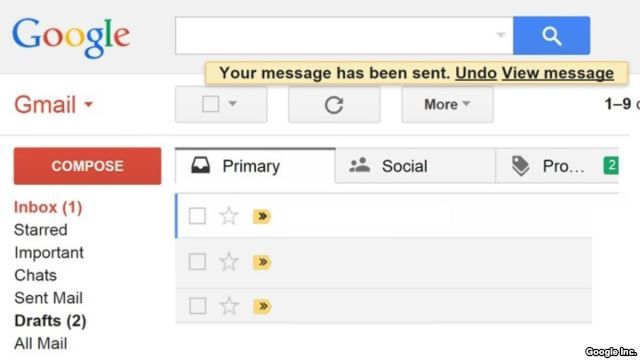Open the search options dropdown arrow
This screenshot has height=360, width=640.
[x=500, y=35]
